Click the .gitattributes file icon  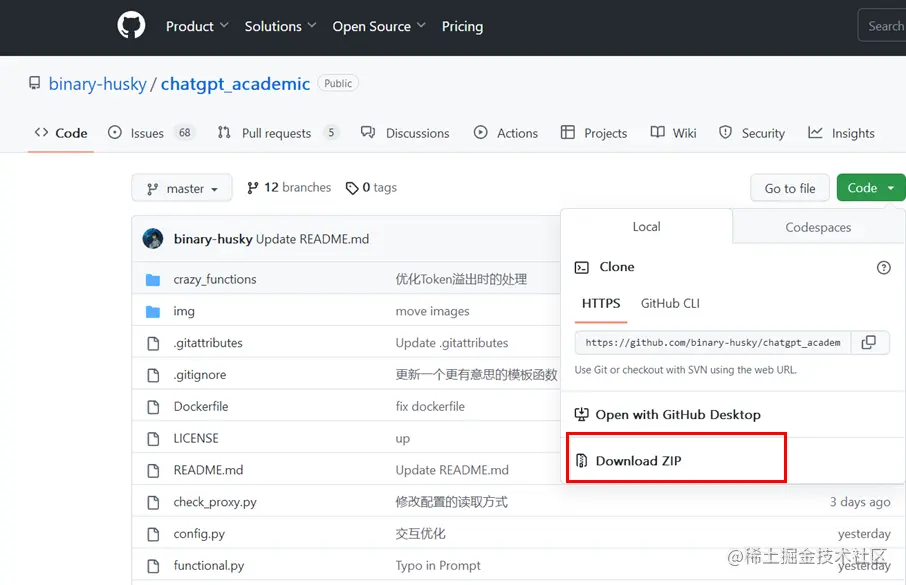[x=153, y=343]
